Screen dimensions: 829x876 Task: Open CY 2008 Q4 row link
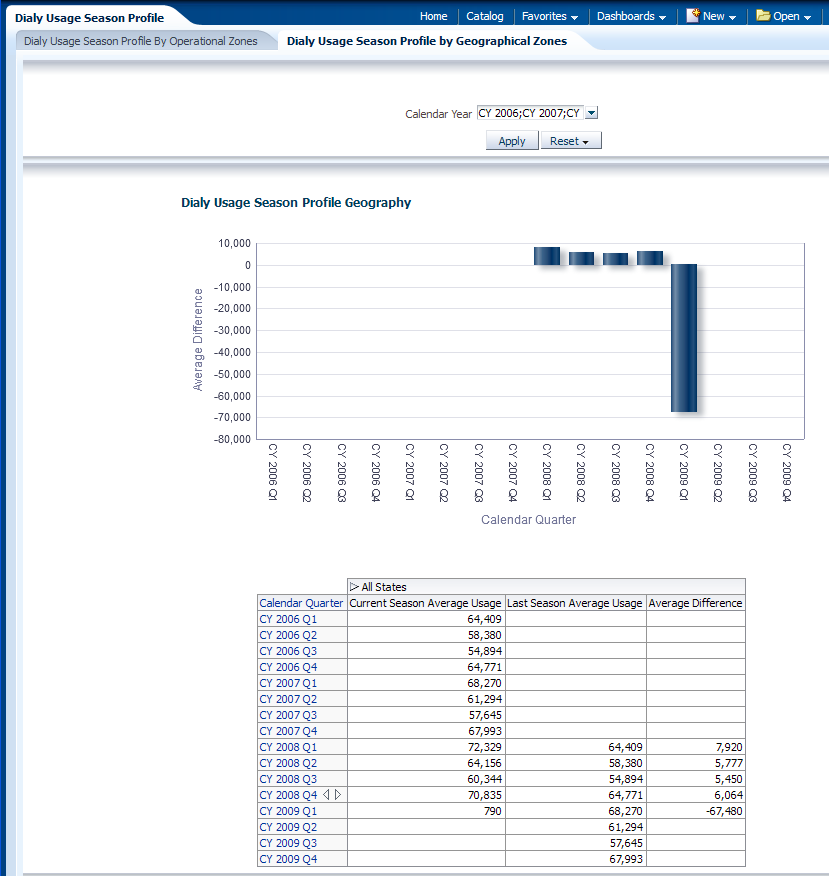coord(288,795)
